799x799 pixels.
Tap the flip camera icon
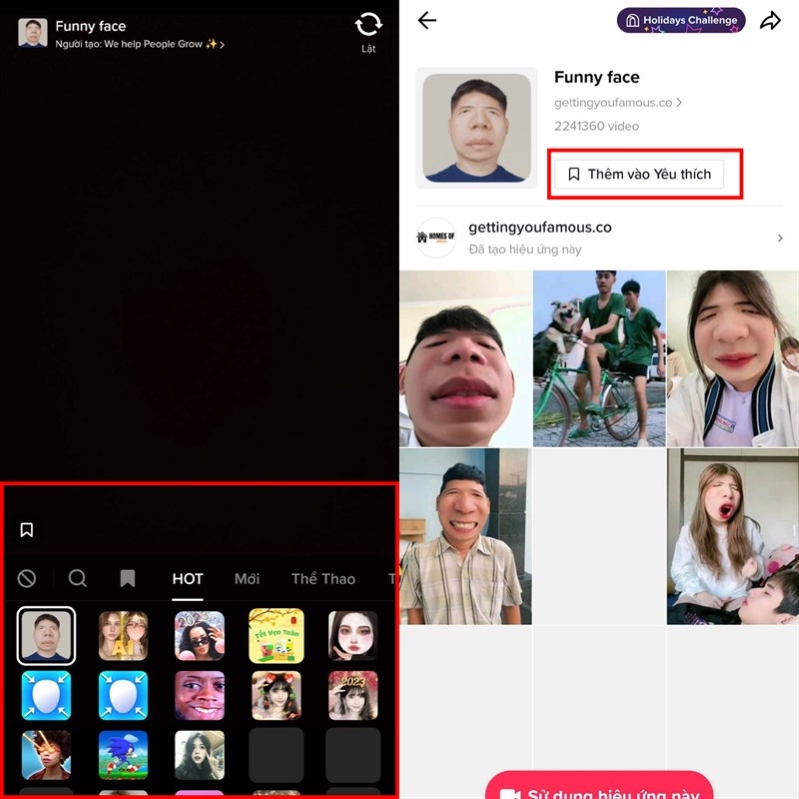pyautogui.click(x=368, y=26)
